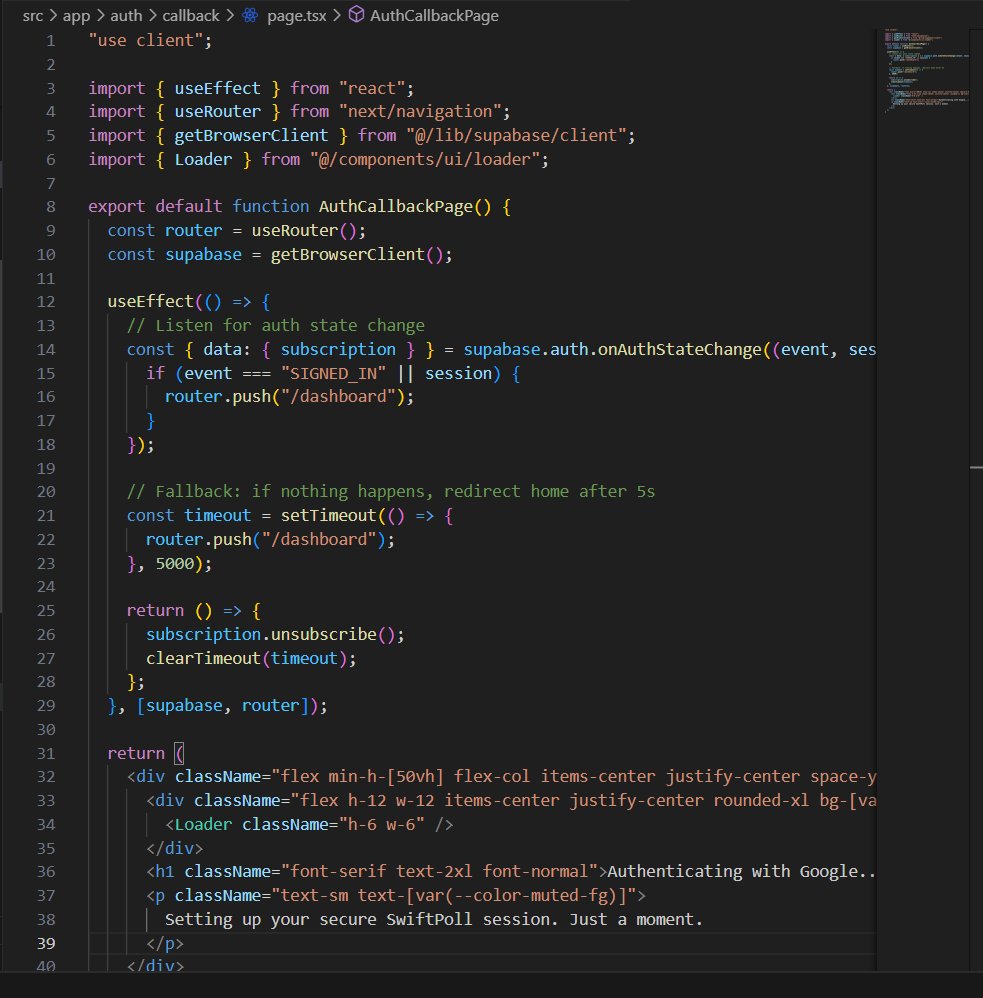Select the AuthCallbackPage symbol breadcrumb
Image resolution: width=983 pixels, height=998 pixels.
click(x=434, y=16)
